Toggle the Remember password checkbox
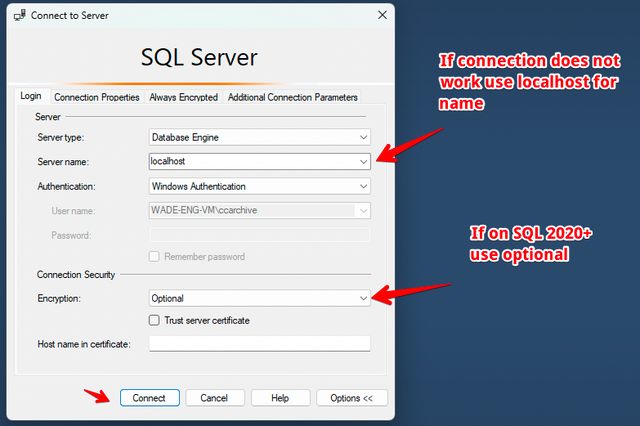This screenshot has width=640, height=426. [154, 257]
